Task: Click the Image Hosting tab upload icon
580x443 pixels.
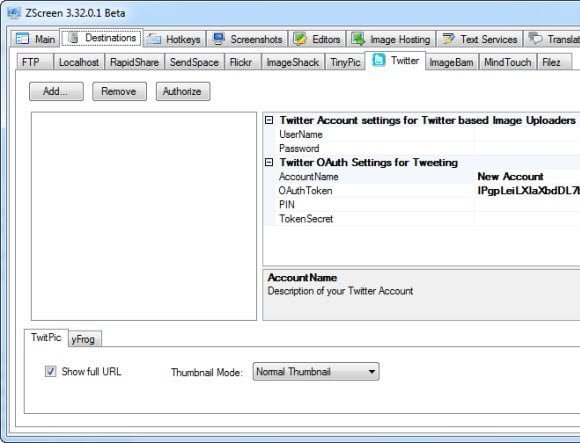Action: [x=358, y=39]
